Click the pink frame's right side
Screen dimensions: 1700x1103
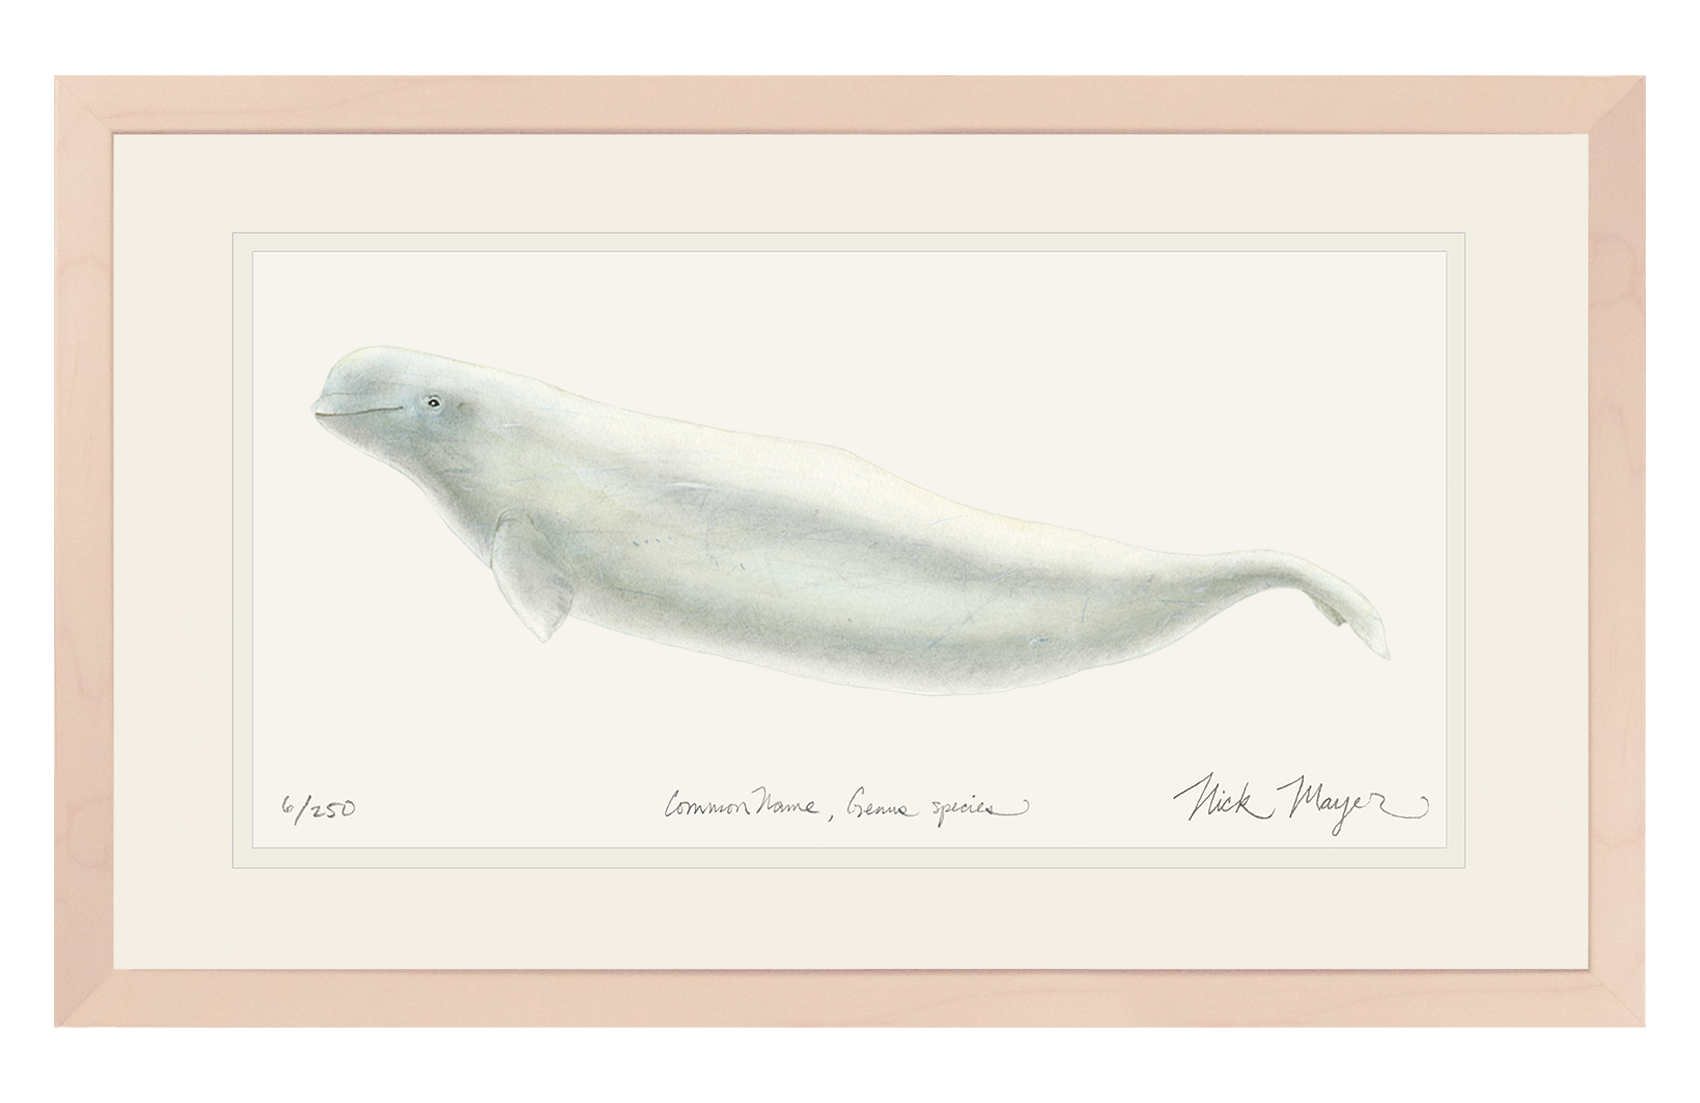[1620, 550]
